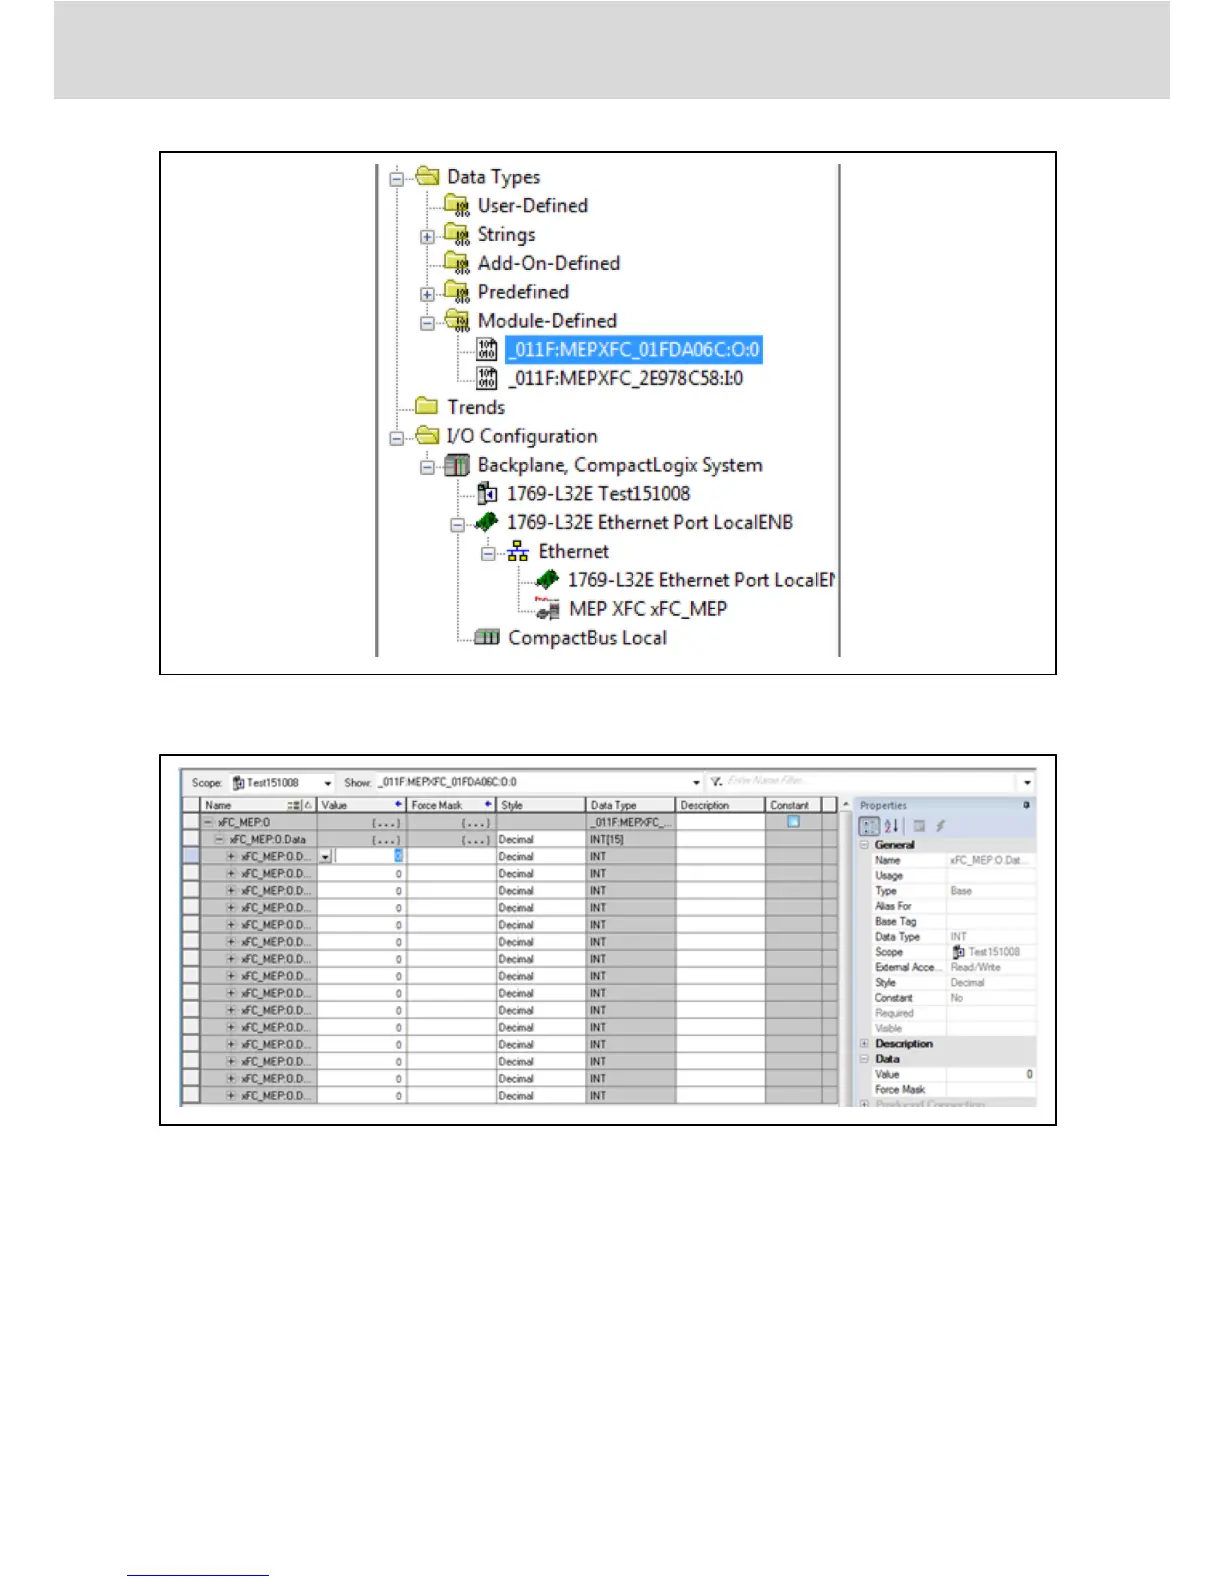The width and height of the screenshot is (1224, 1584).
Task: Click the filter funnel icon
Action: click(x=716, y=782)
